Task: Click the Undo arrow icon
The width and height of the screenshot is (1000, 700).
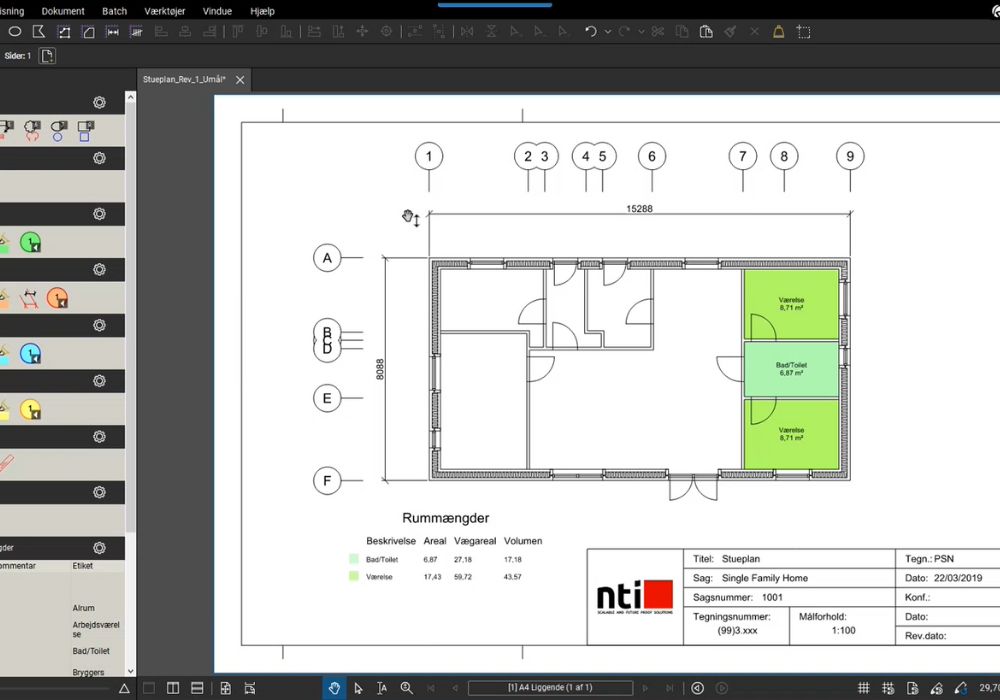Action: (590, 32)
